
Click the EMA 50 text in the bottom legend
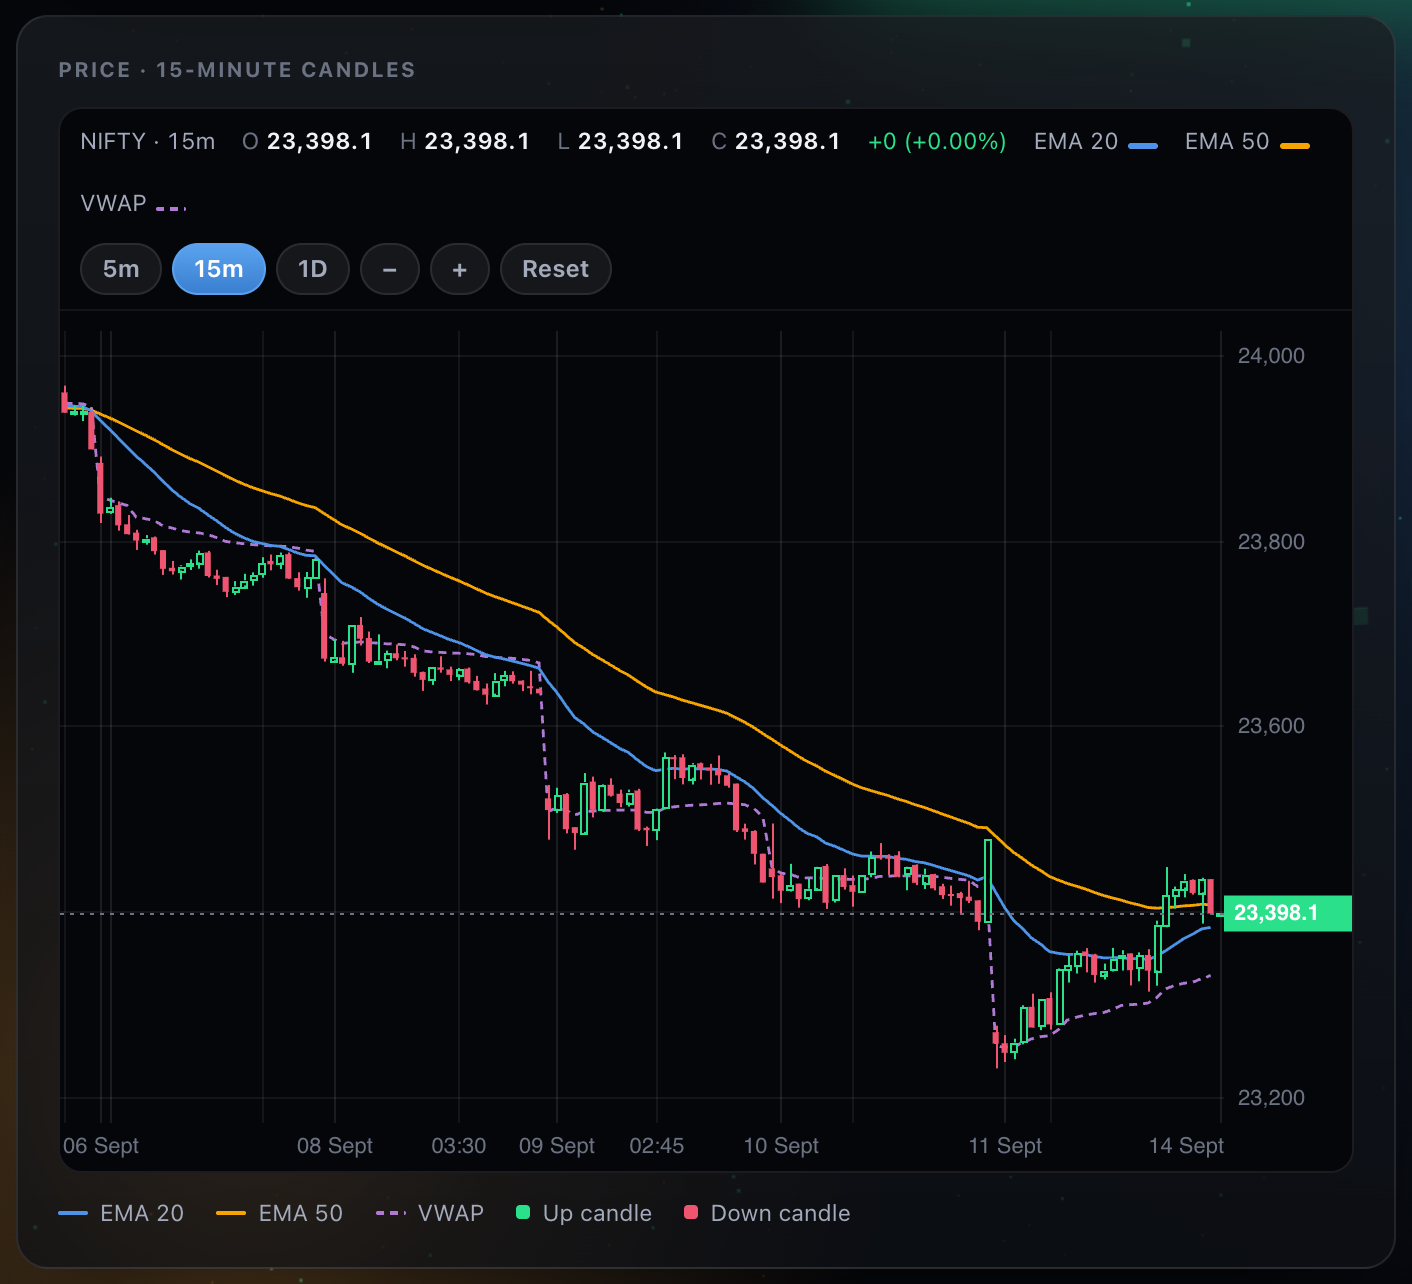[301, 1213]
